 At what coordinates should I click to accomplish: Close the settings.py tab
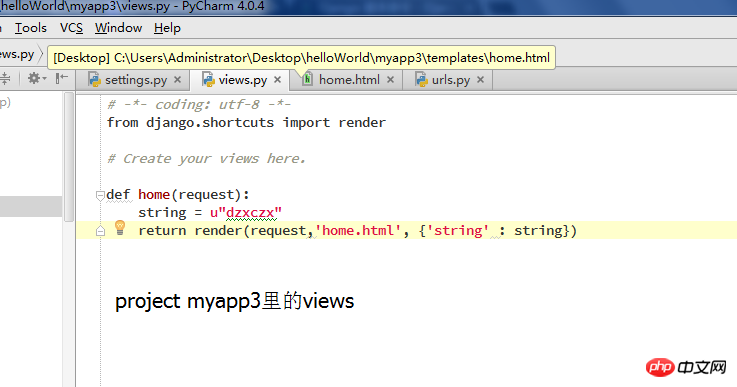pos(177,80)
